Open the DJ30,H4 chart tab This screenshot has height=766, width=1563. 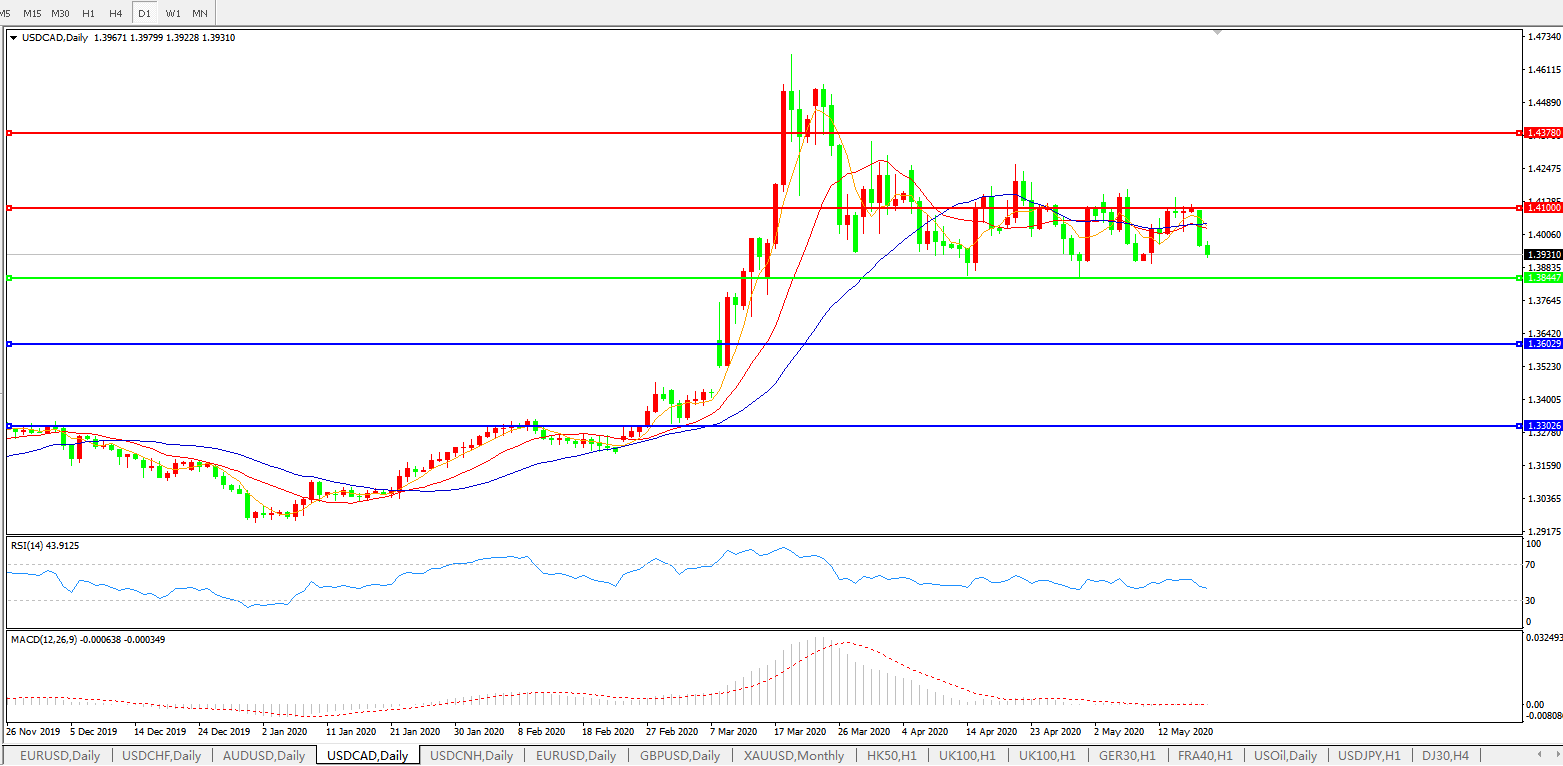[x=1445, y=756]
